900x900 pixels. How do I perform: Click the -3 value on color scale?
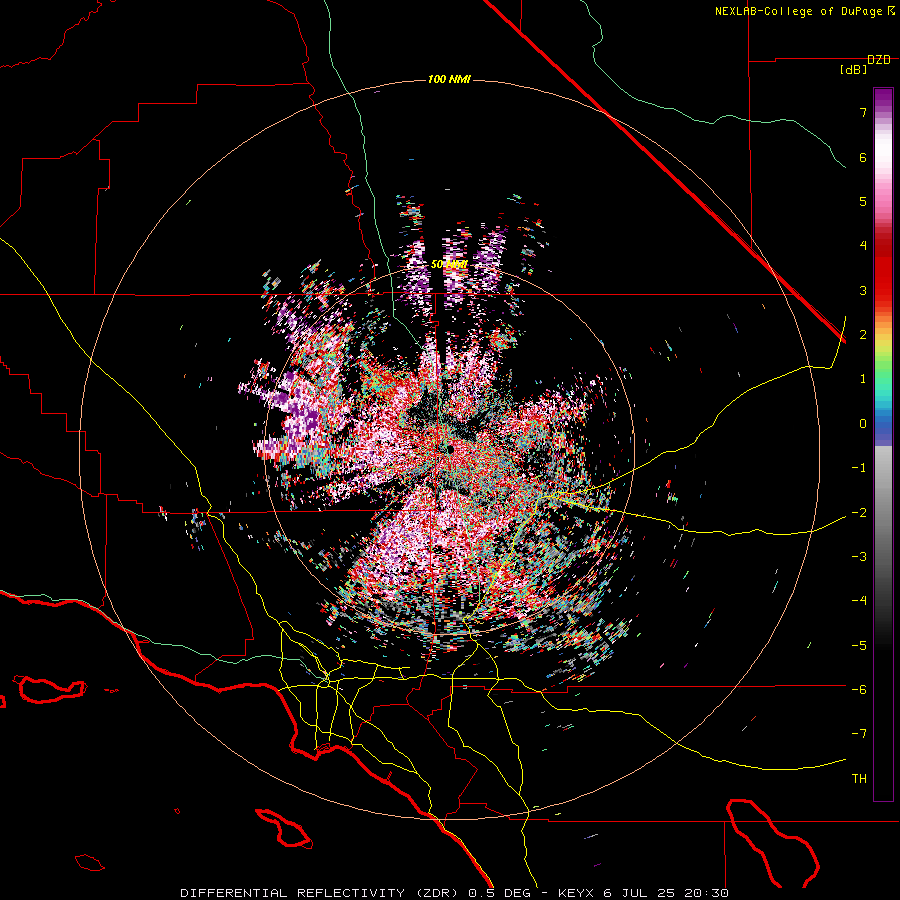point(859,556)
